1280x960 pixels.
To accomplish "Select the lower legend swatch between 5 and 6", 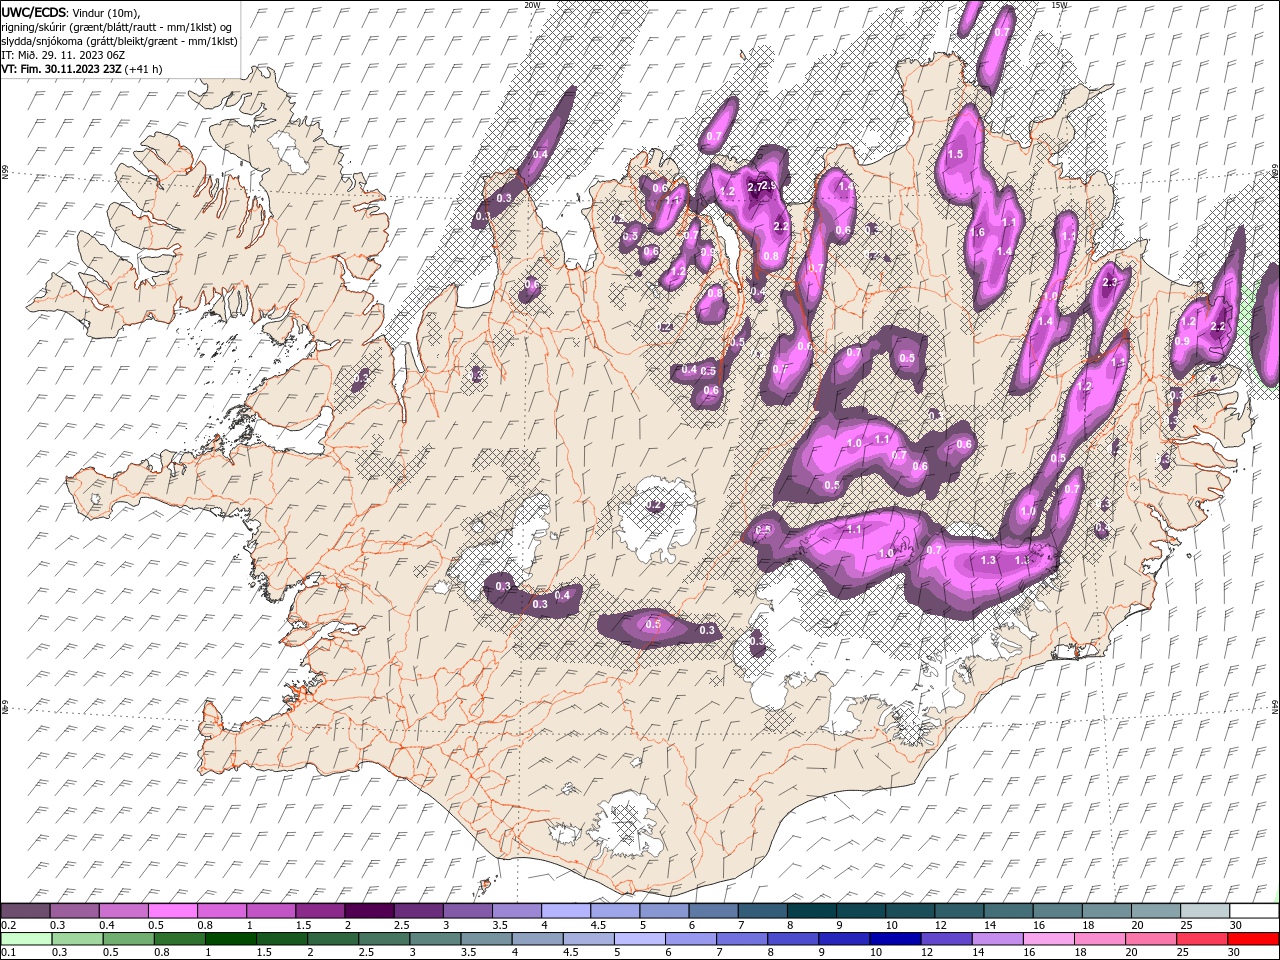I will tap(640, 939).
